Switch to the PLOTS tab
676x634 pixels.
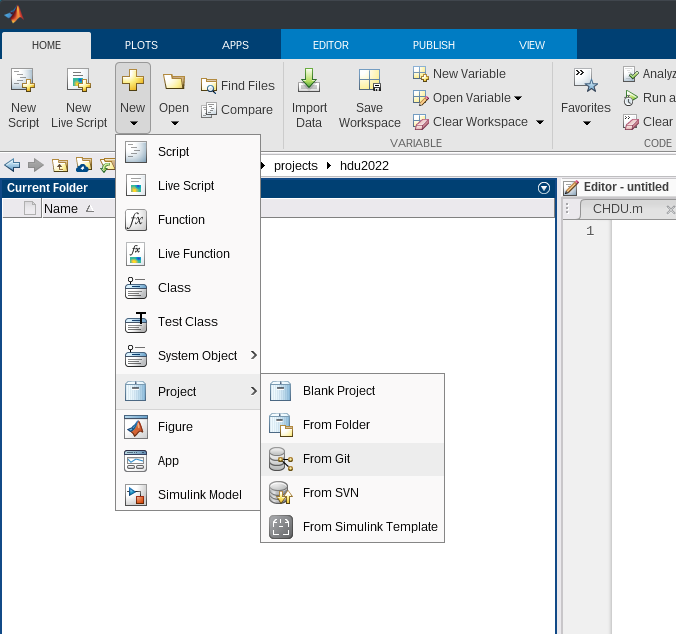tap(141, 45)
